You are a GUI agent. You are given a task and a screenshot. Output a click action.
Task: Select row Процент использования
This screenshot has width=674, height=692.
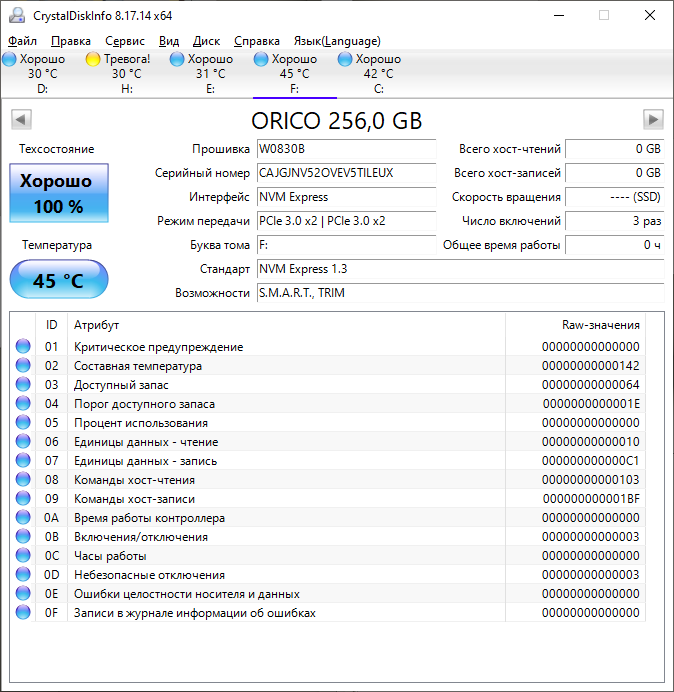coord(328,422)
